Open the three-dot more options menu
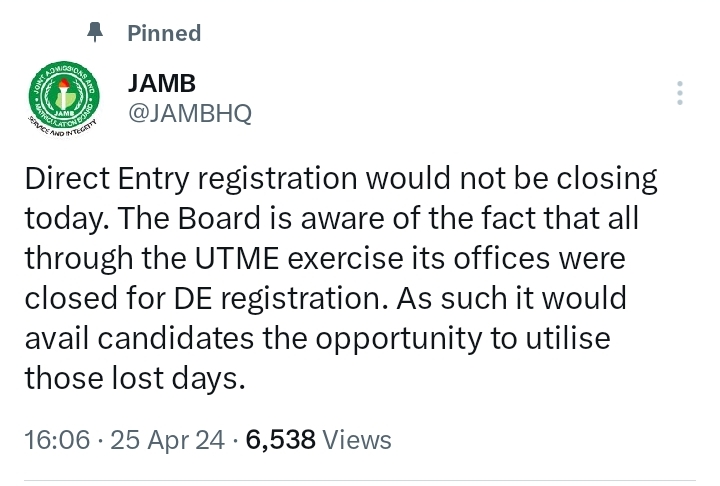The width and height of the screenshot is (720, 486). click(x=680, y=93)
